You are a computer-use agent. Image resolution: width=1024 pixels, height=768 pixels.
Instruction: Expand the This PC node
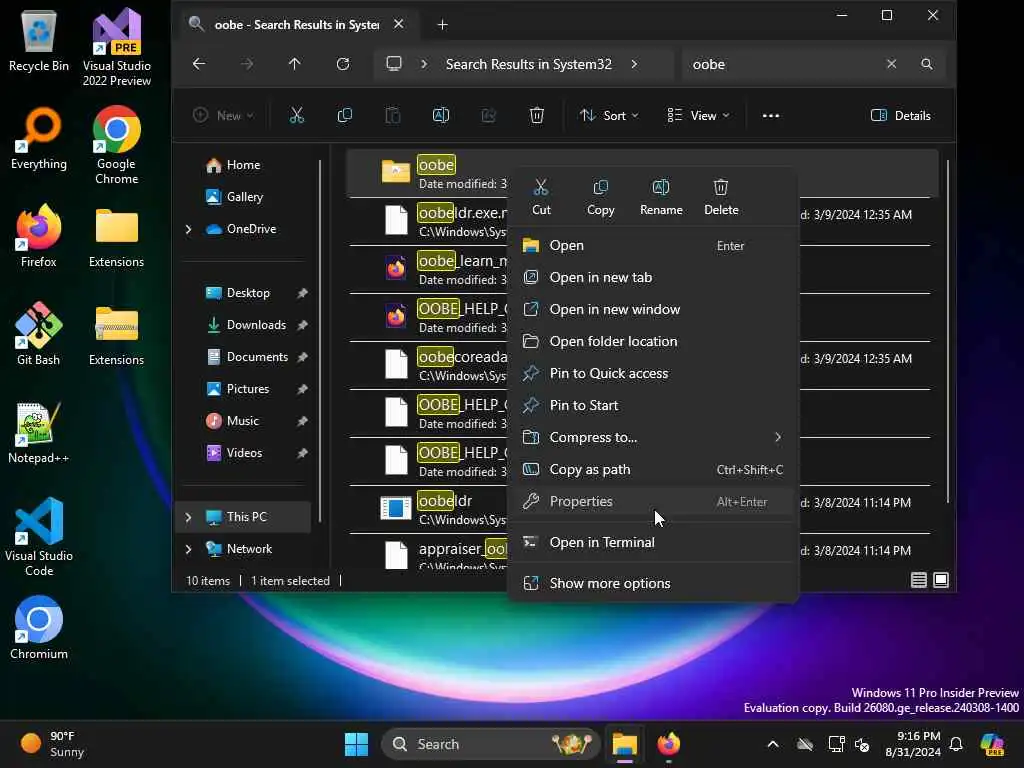(x=189, y=517)
